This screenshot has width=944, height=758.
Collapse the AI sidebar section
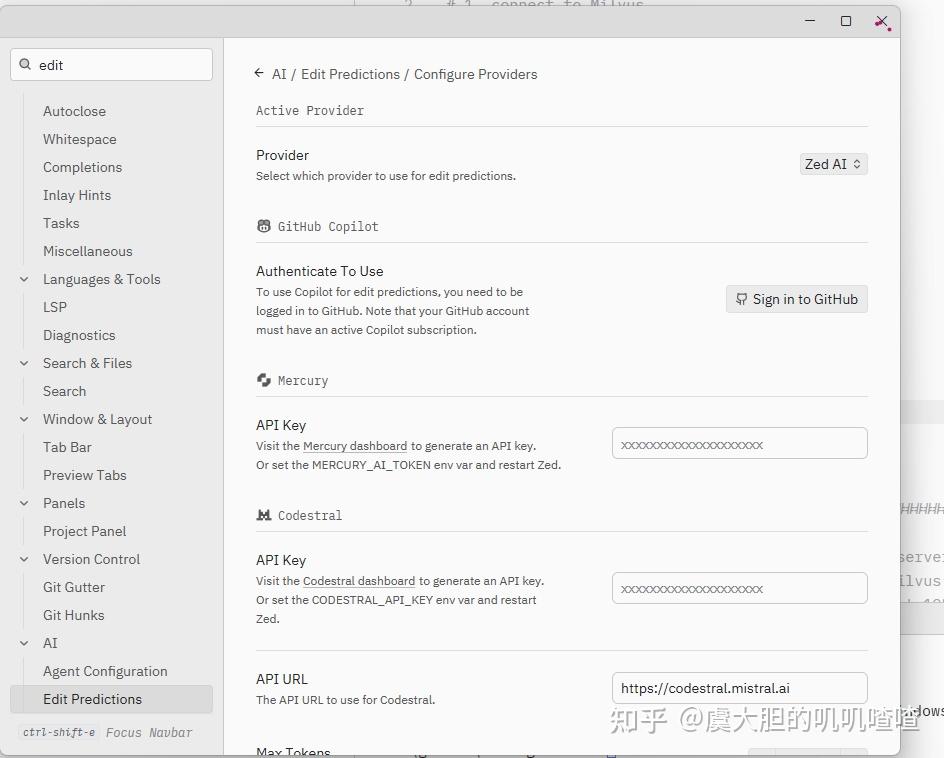tap(24, 643)
